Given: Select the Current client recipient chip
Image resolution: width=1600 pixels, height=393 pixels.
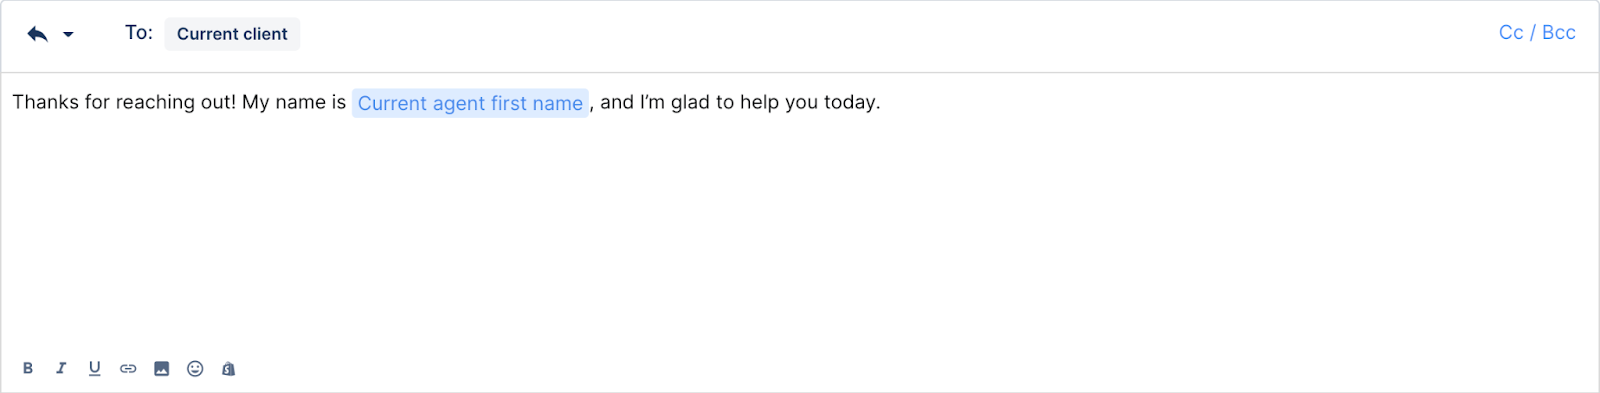Looking at the screenshot, I should [x=232, y=34].
